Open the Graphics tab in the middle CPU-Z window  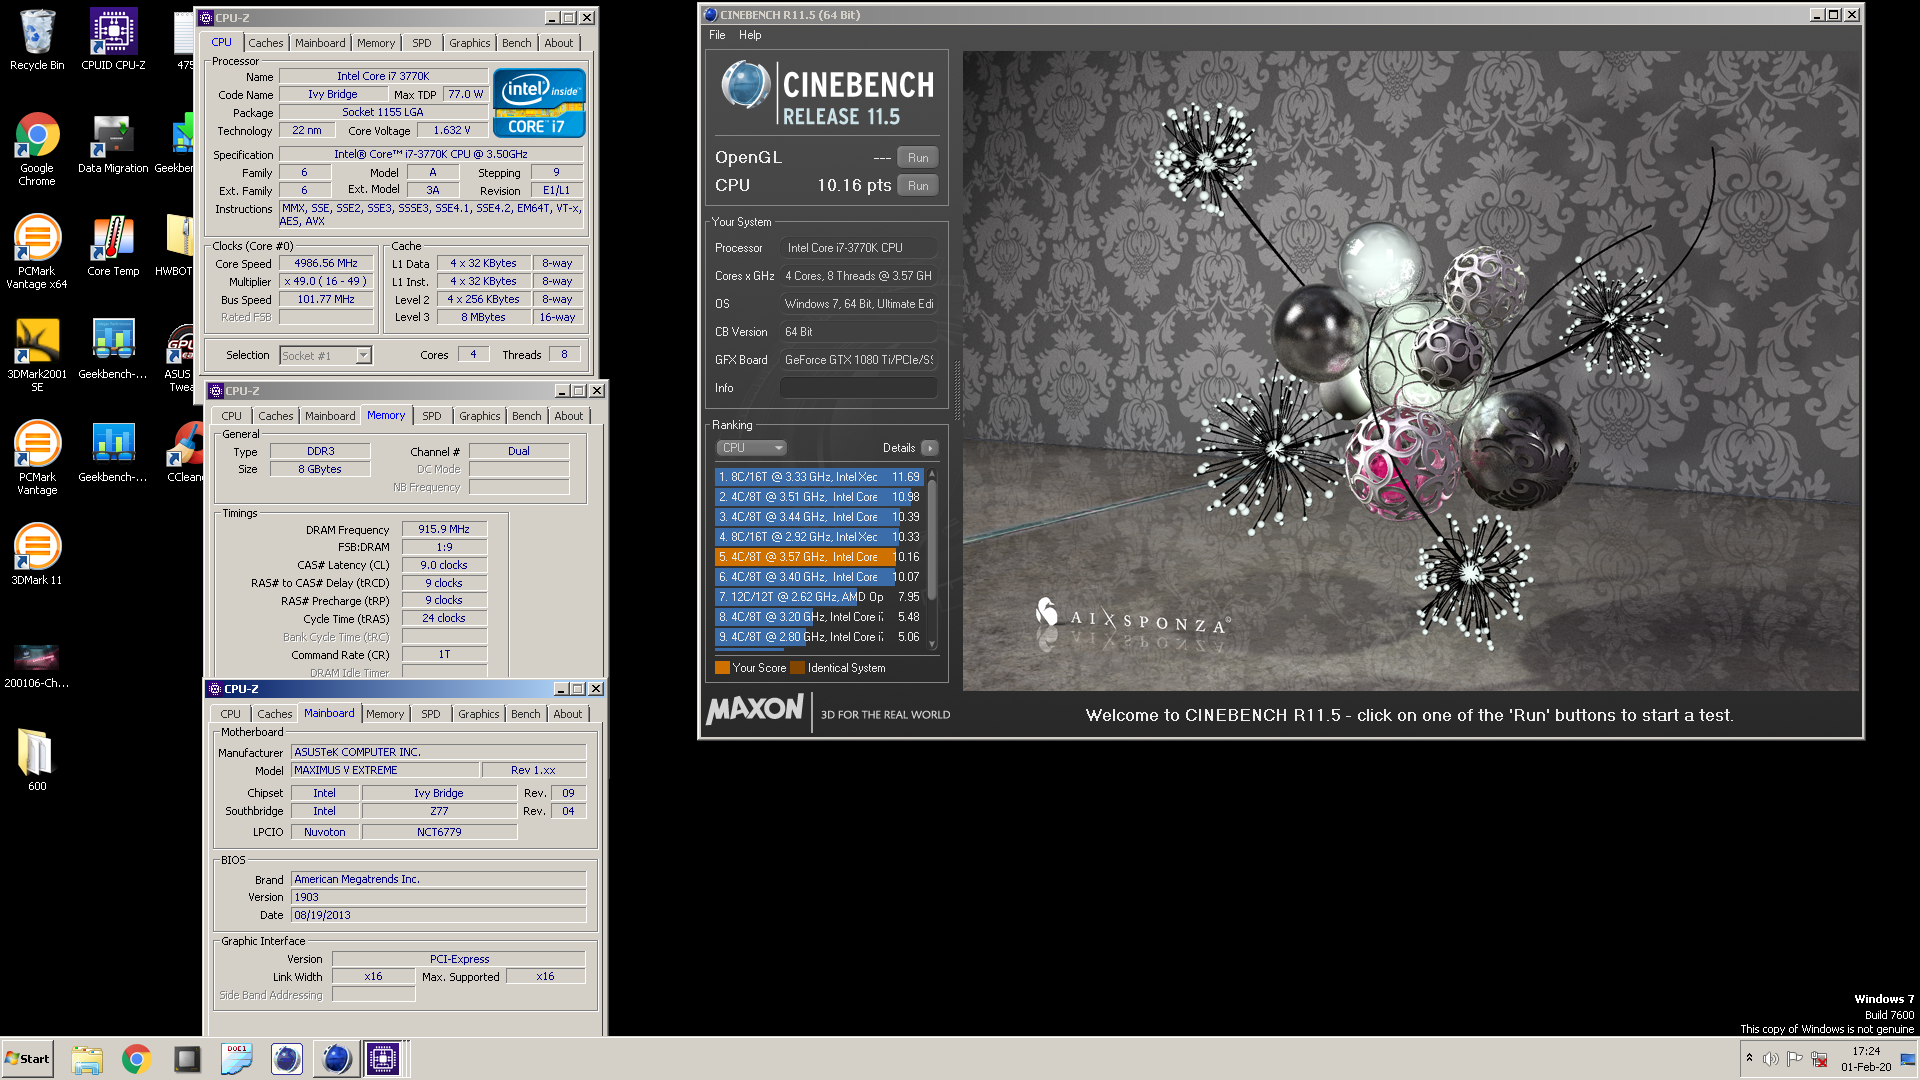pos(480,416)
